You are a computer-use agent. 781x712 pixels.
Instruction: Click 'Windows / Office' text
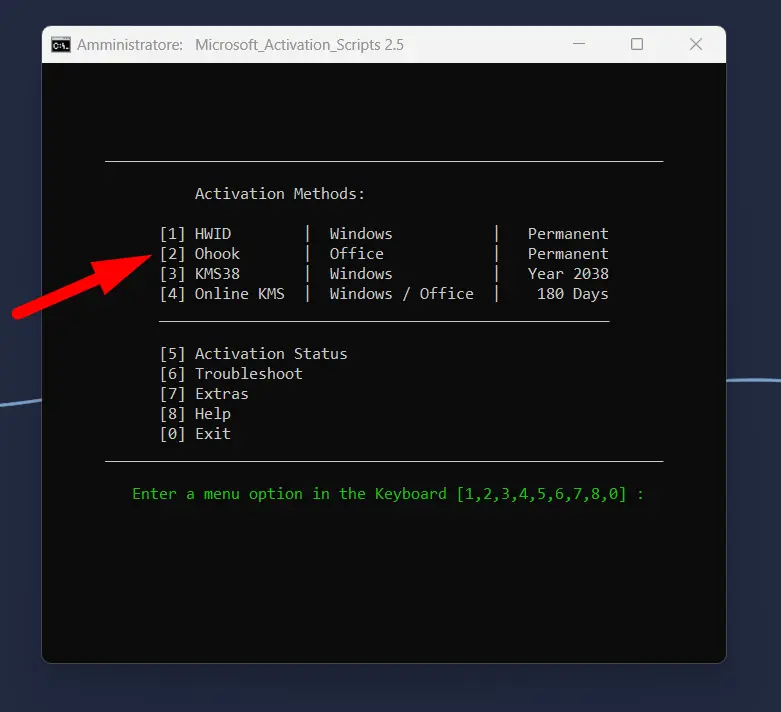pos(401,293)
